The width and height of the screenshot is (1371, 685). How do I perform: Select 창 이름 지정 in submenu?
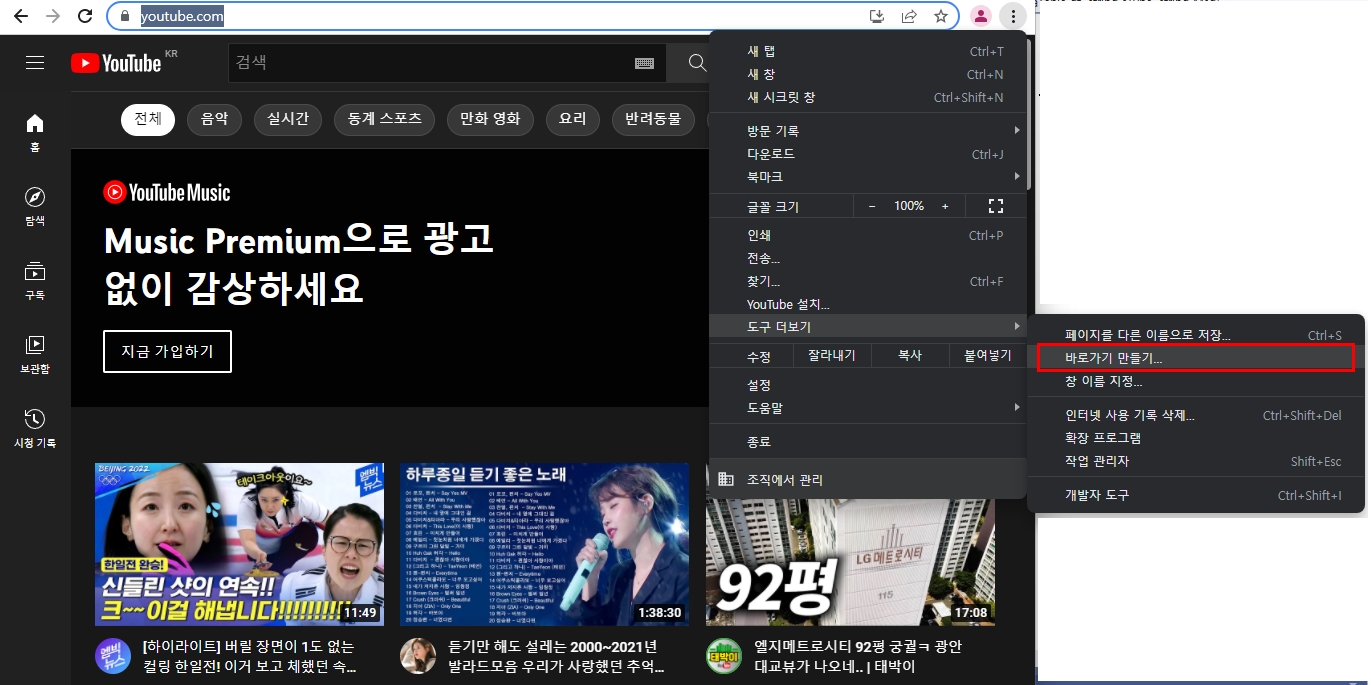pyautogui.click(x=1196, y=381)
